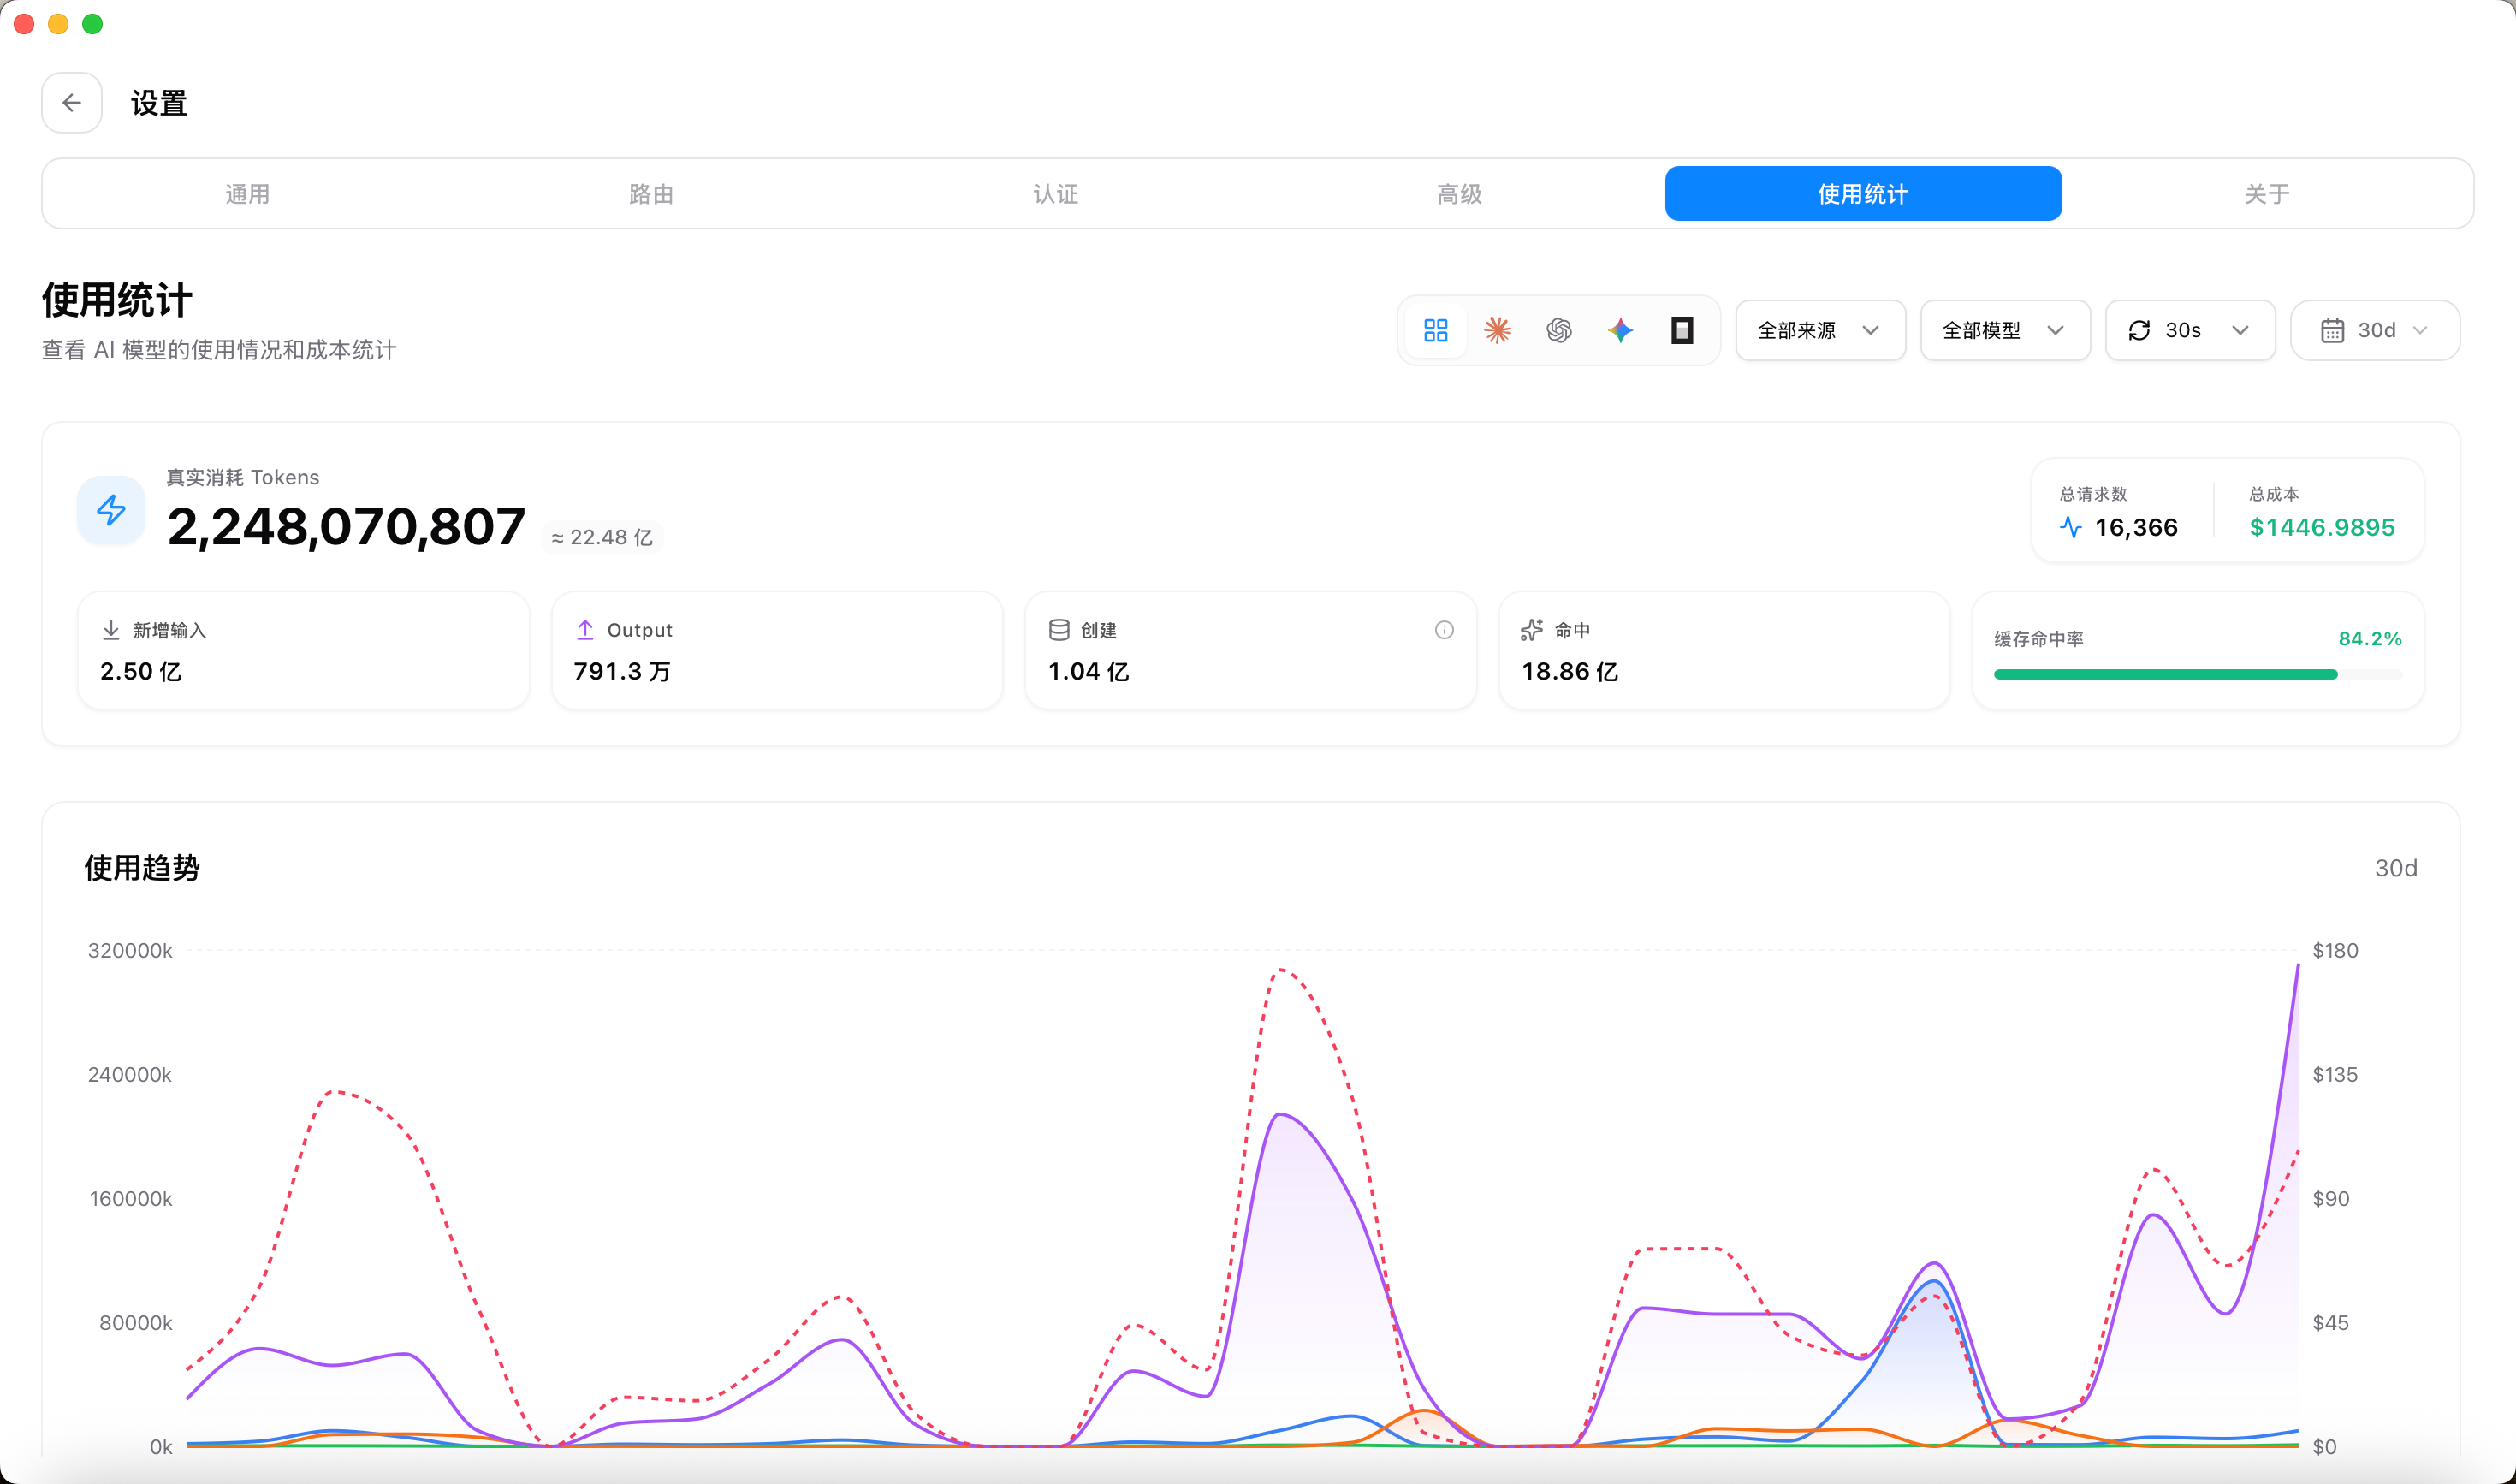Screen dimensions: 2516x1484
Task: Minimize the window with the yellow button
Action: pos(58,23)
